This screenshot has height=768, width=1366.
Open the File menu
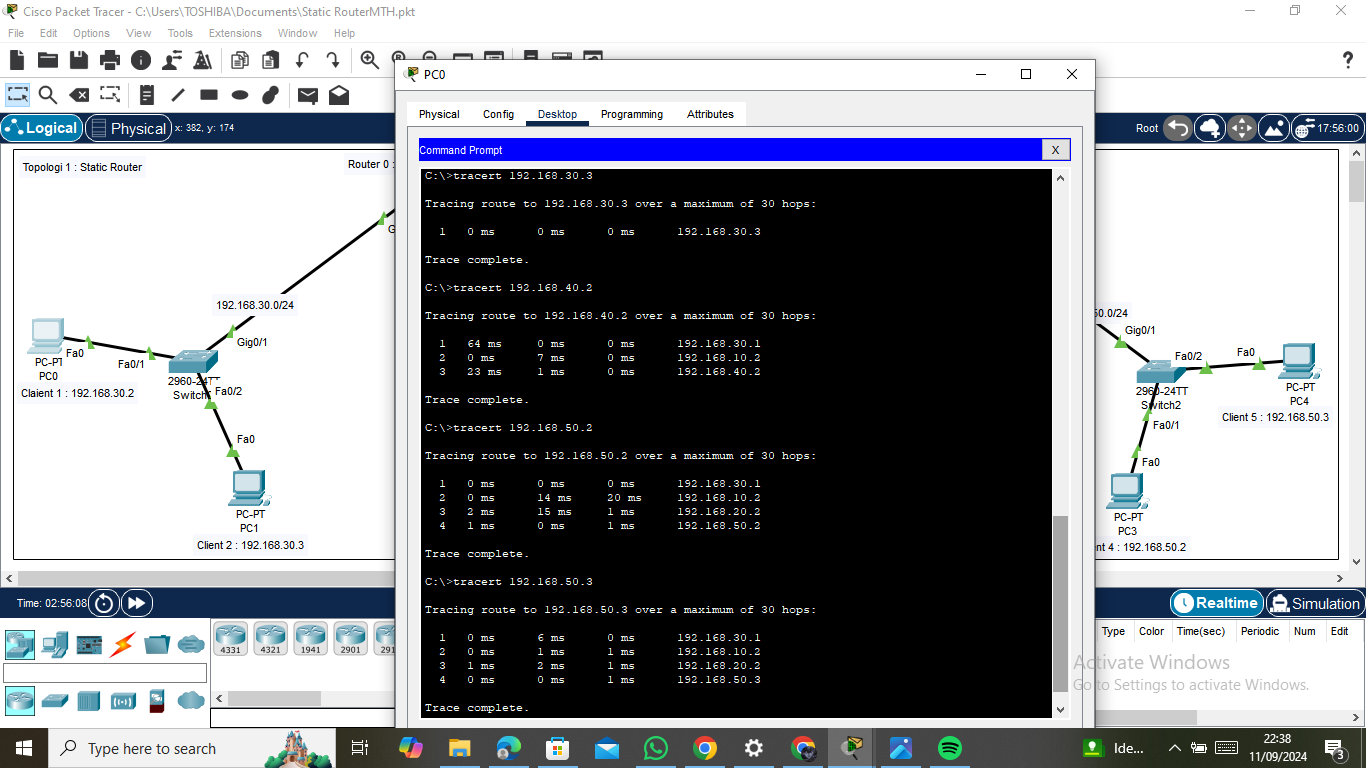[16, 33]
